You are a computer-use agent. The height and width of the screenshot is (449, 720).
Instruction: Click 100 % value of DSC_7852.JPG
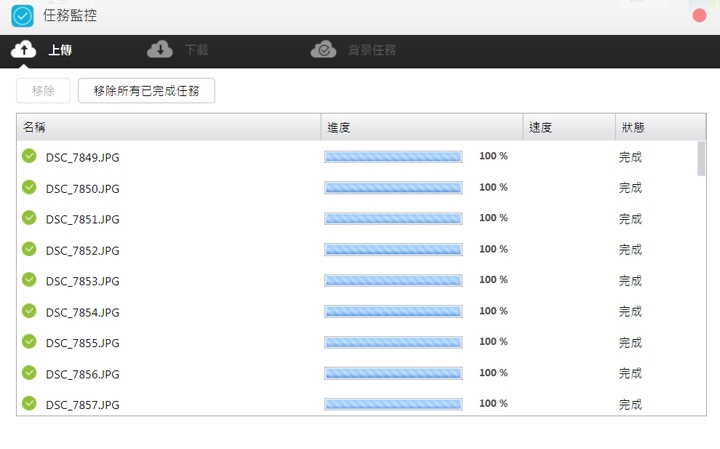[494, 249]
